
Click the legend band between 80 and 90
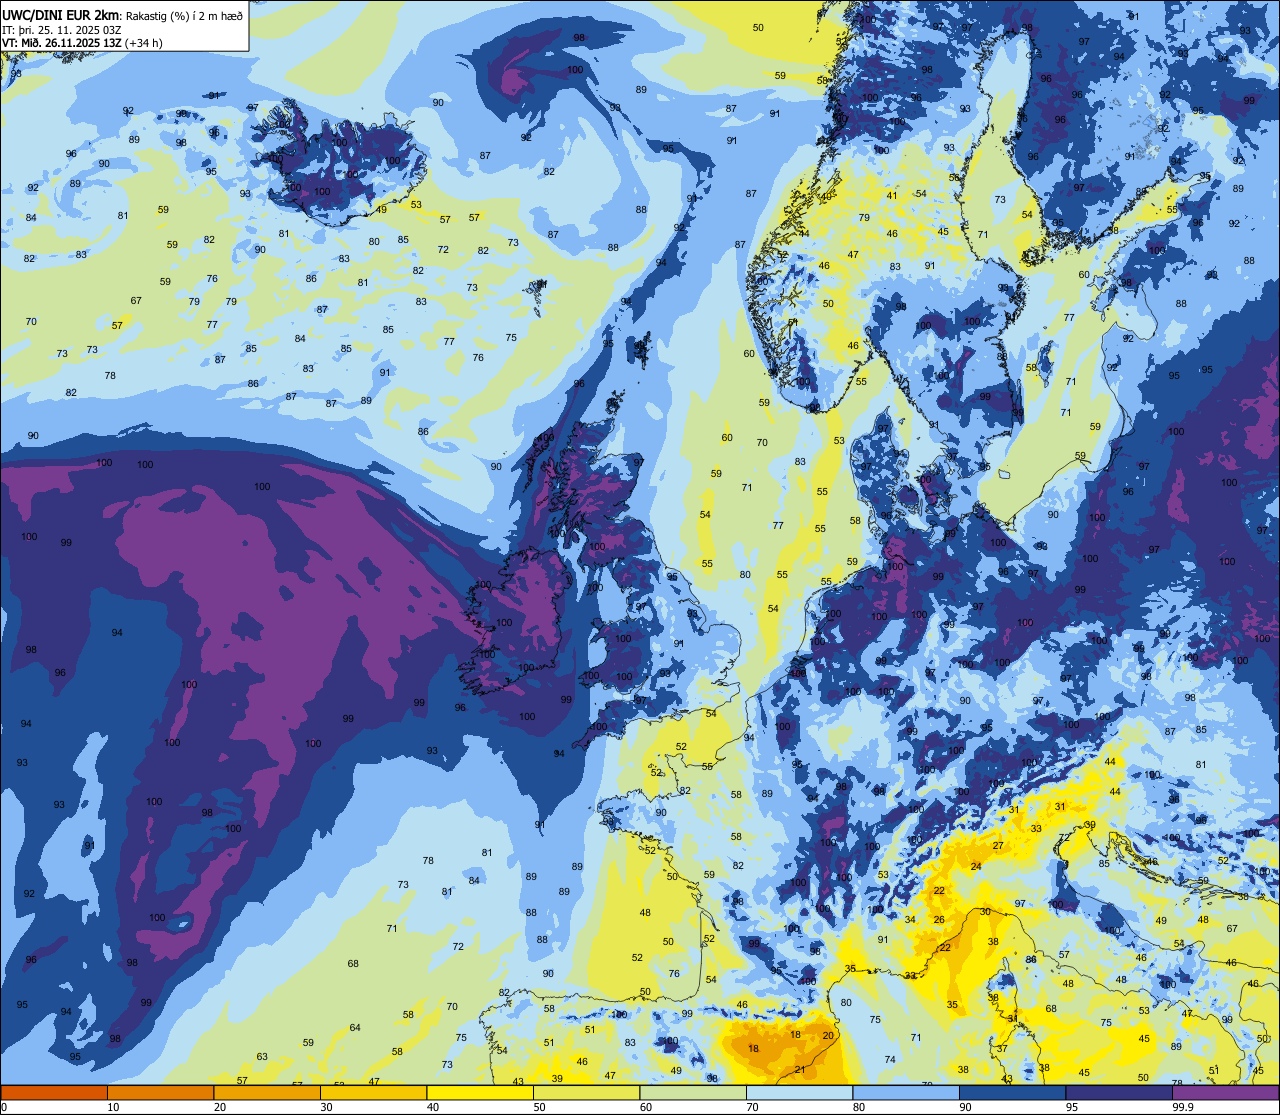(906, 1092)
